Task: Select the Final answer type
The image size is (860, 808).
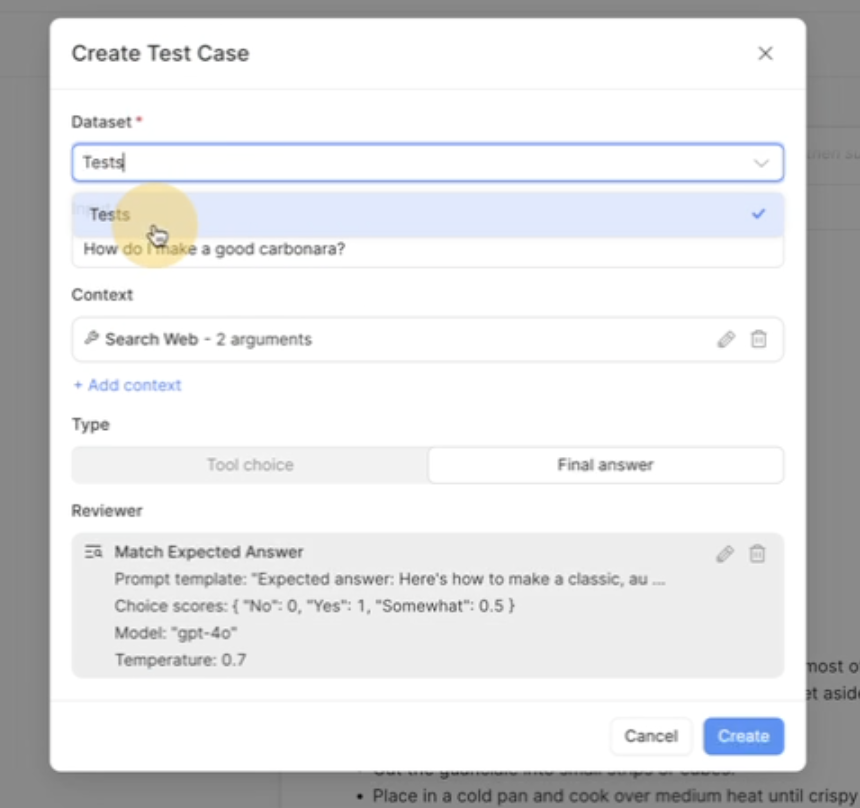Action: pyautogui.click(x=605, y=465)
